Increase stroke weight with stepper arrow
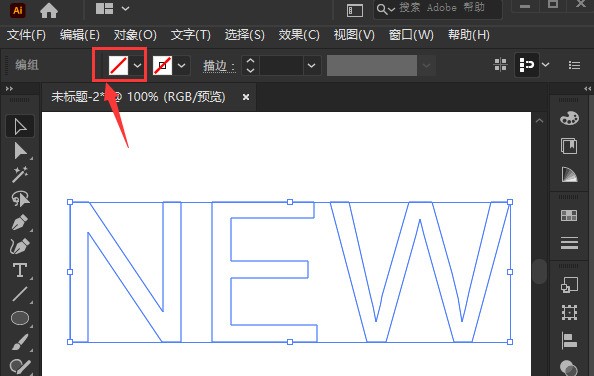This screenshot has height=376, width=594. tap(250, 61)
